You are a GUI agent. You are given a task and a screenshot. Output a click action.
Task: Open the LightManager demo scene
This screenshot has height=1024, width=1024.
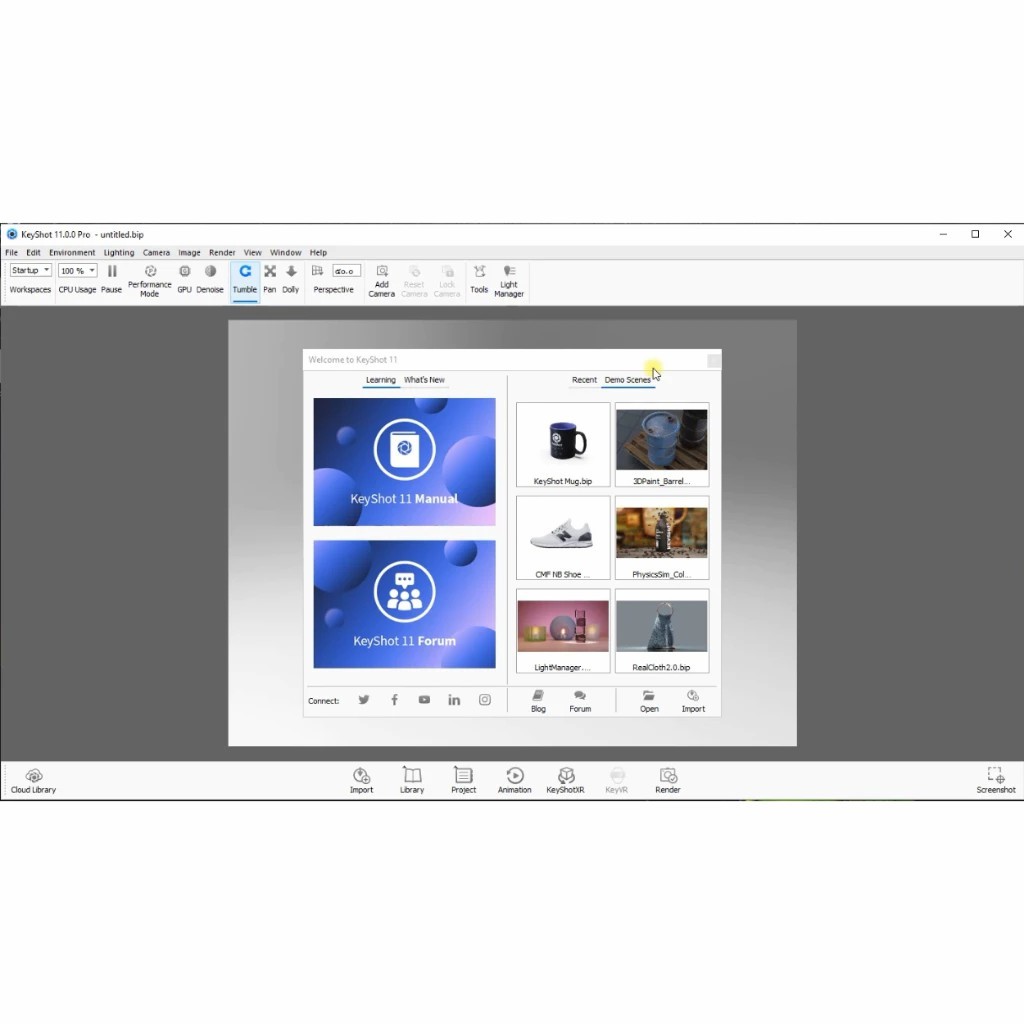pyautogui.click(x=563, y=631)
